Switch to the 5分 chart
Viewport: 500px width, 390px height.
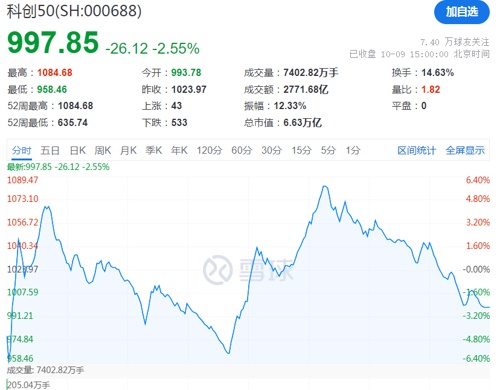pyautogui.click(x=328, y=151)
